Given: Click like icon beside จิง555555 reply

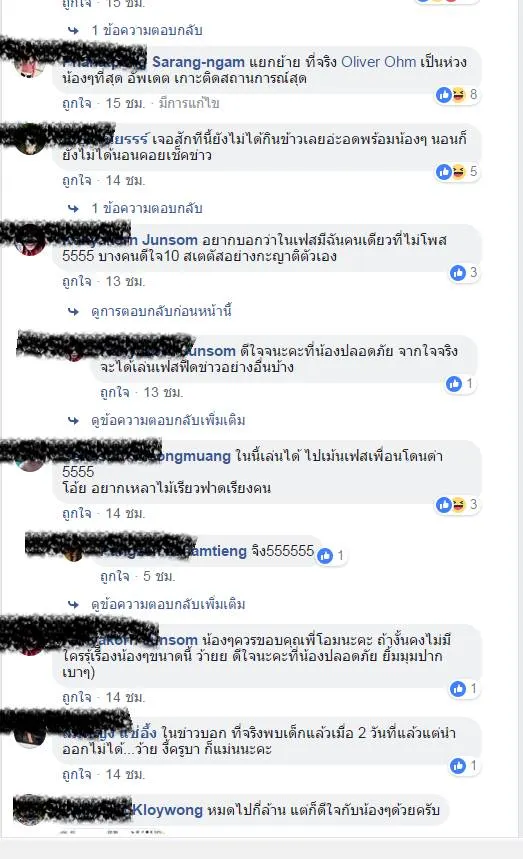Looking at the screenshot, I should coord(325,556).
